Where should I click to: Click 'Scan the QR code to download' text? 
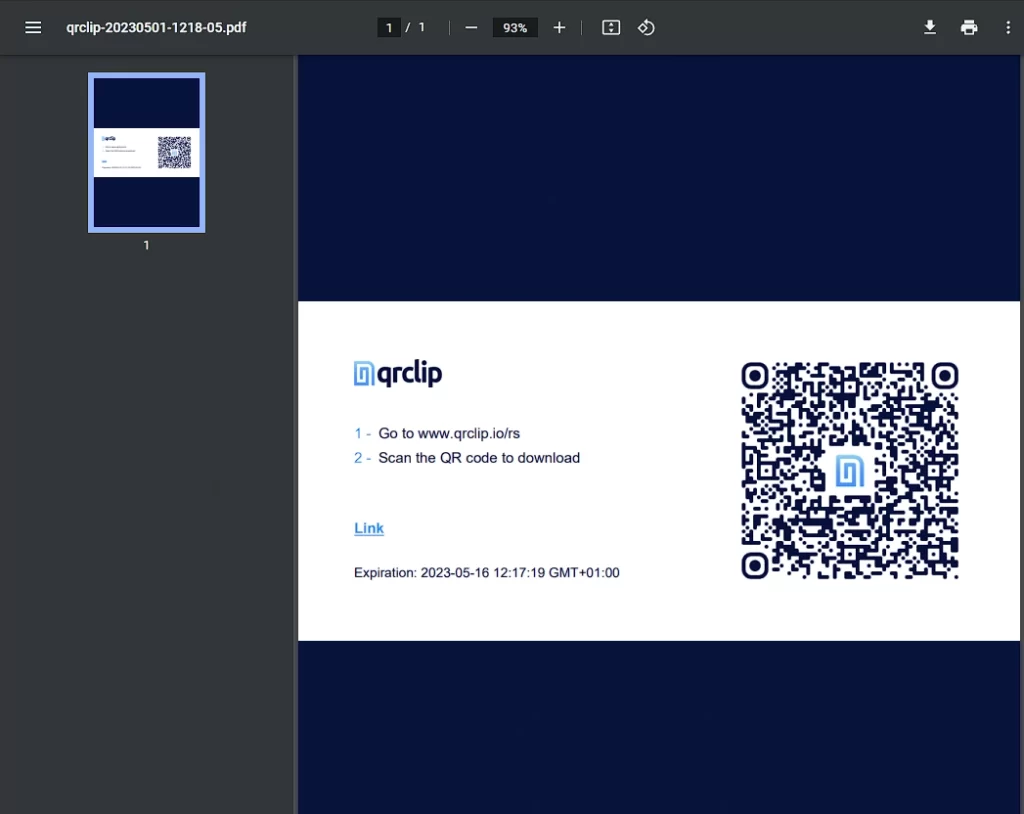point(479,458)
